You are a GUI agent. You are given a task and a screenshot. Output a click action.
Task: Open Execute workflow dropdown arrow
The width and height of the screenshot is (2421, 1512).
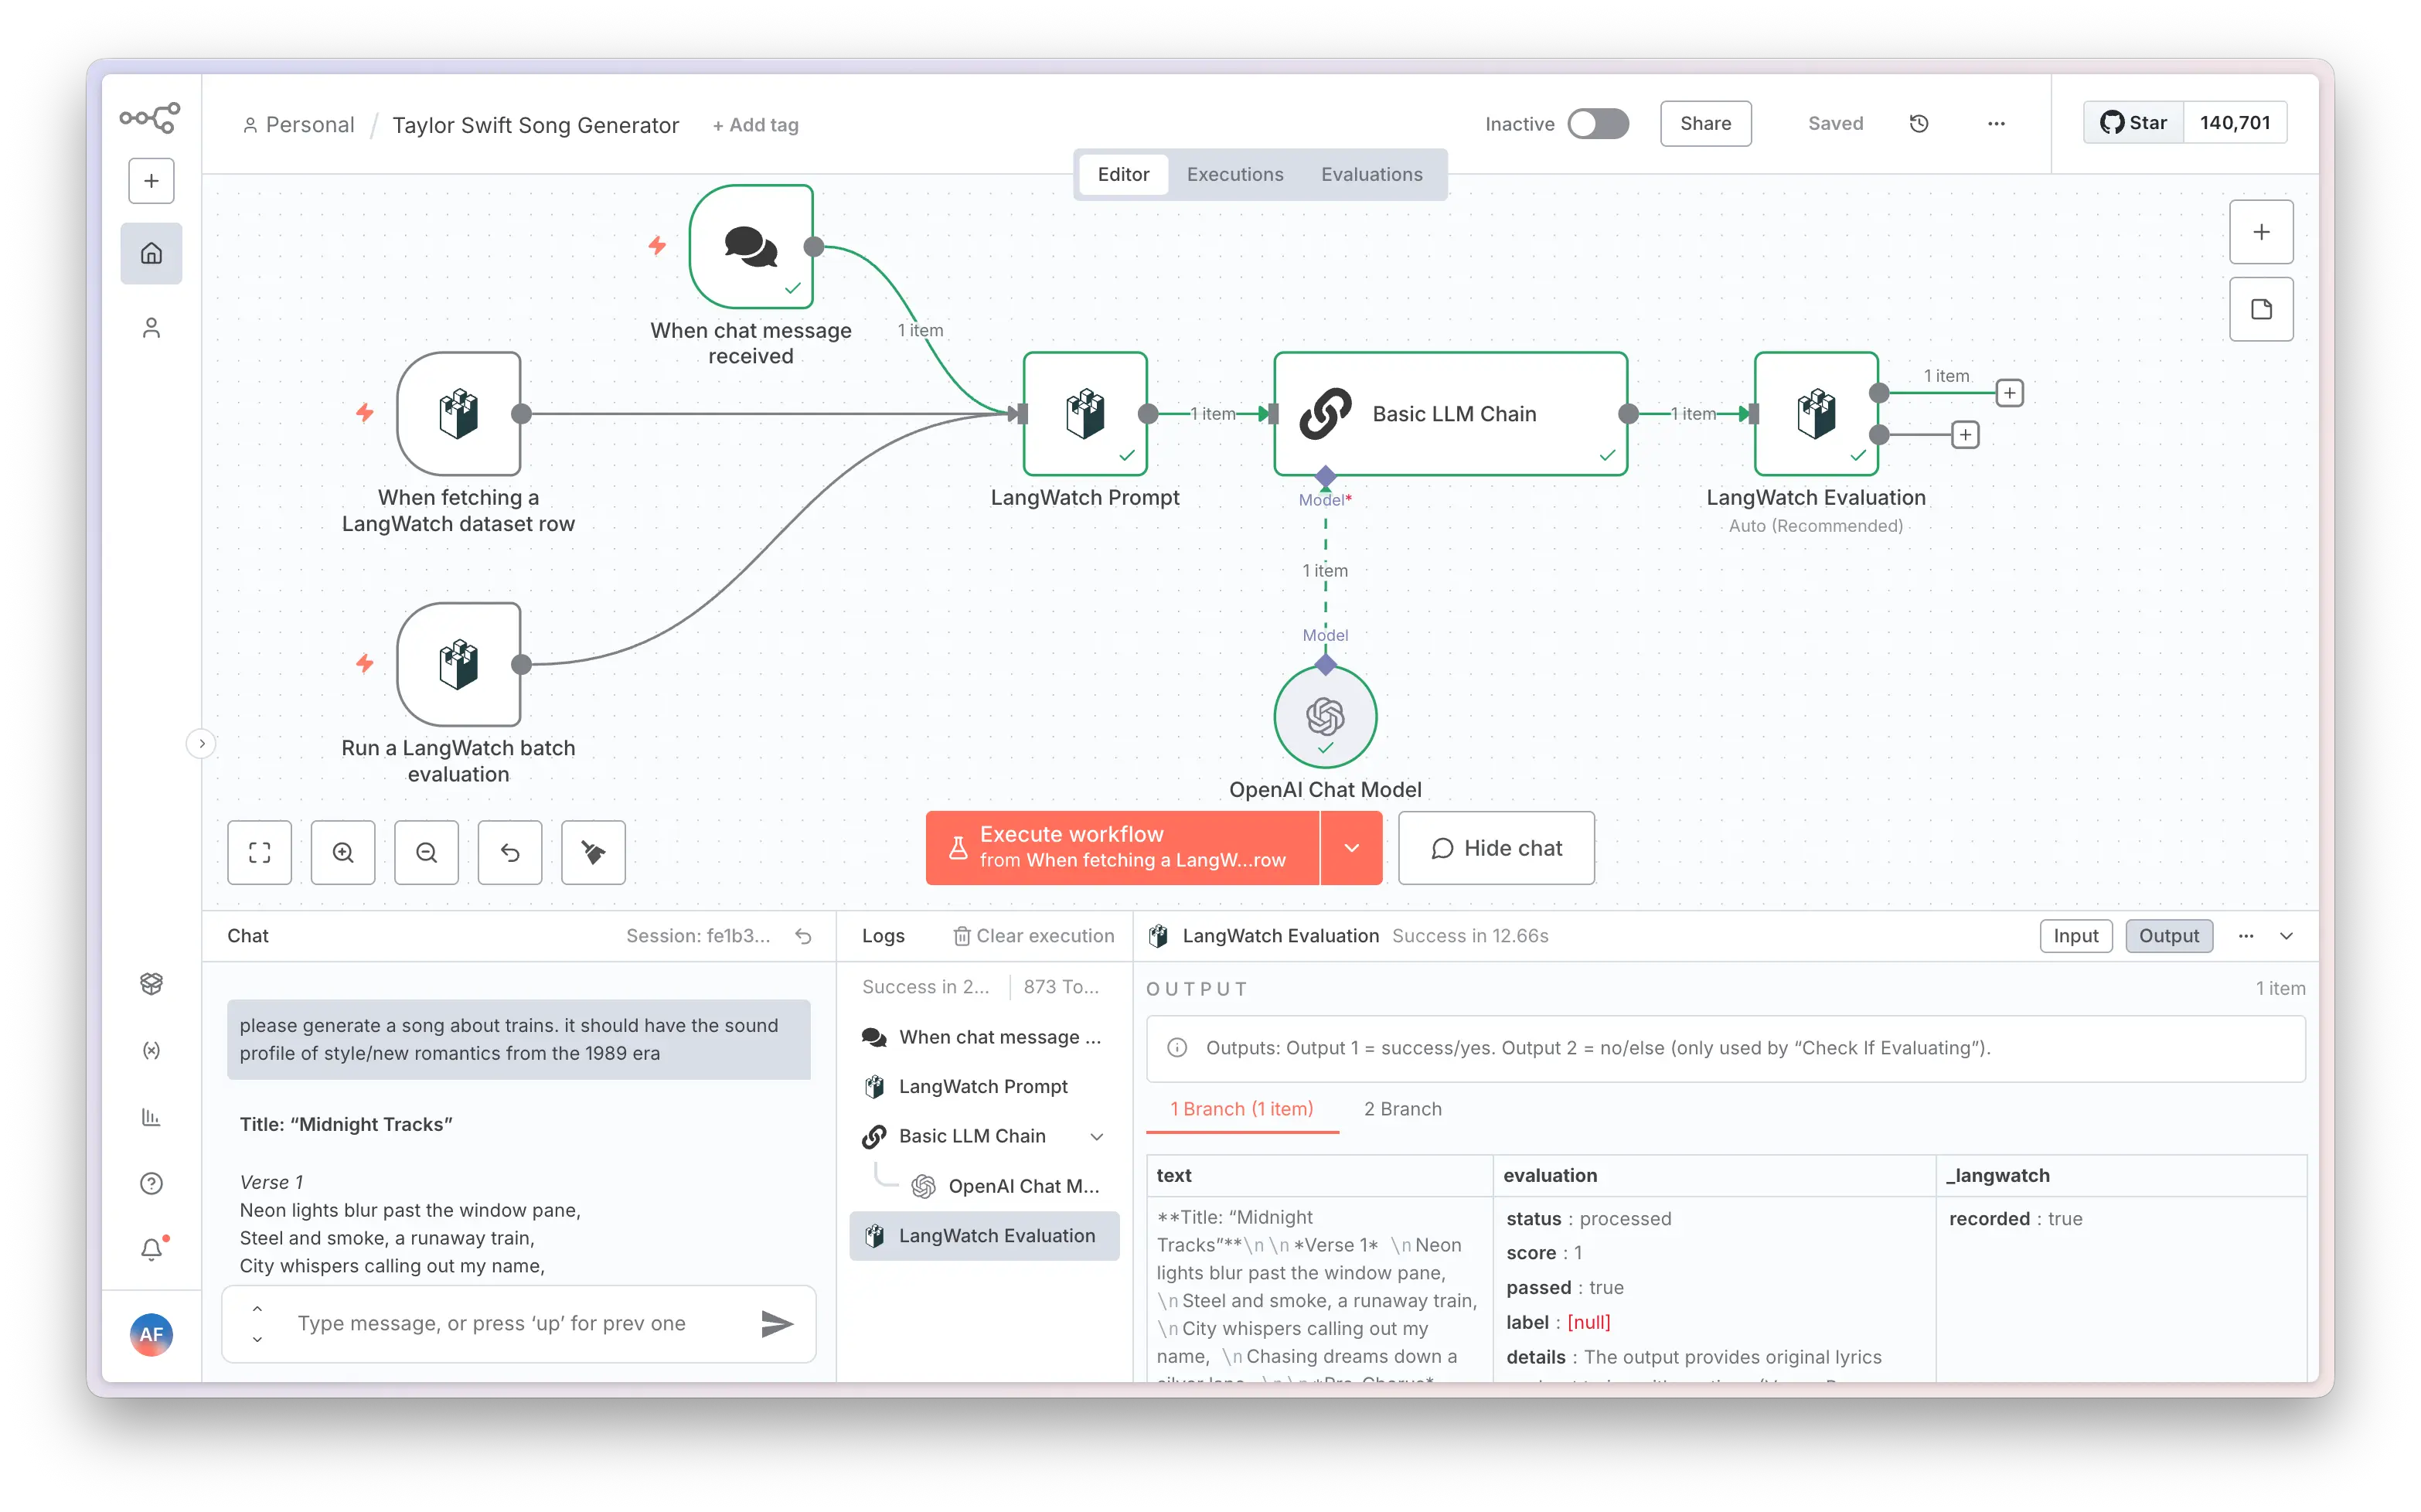[x=1351, y=848]
